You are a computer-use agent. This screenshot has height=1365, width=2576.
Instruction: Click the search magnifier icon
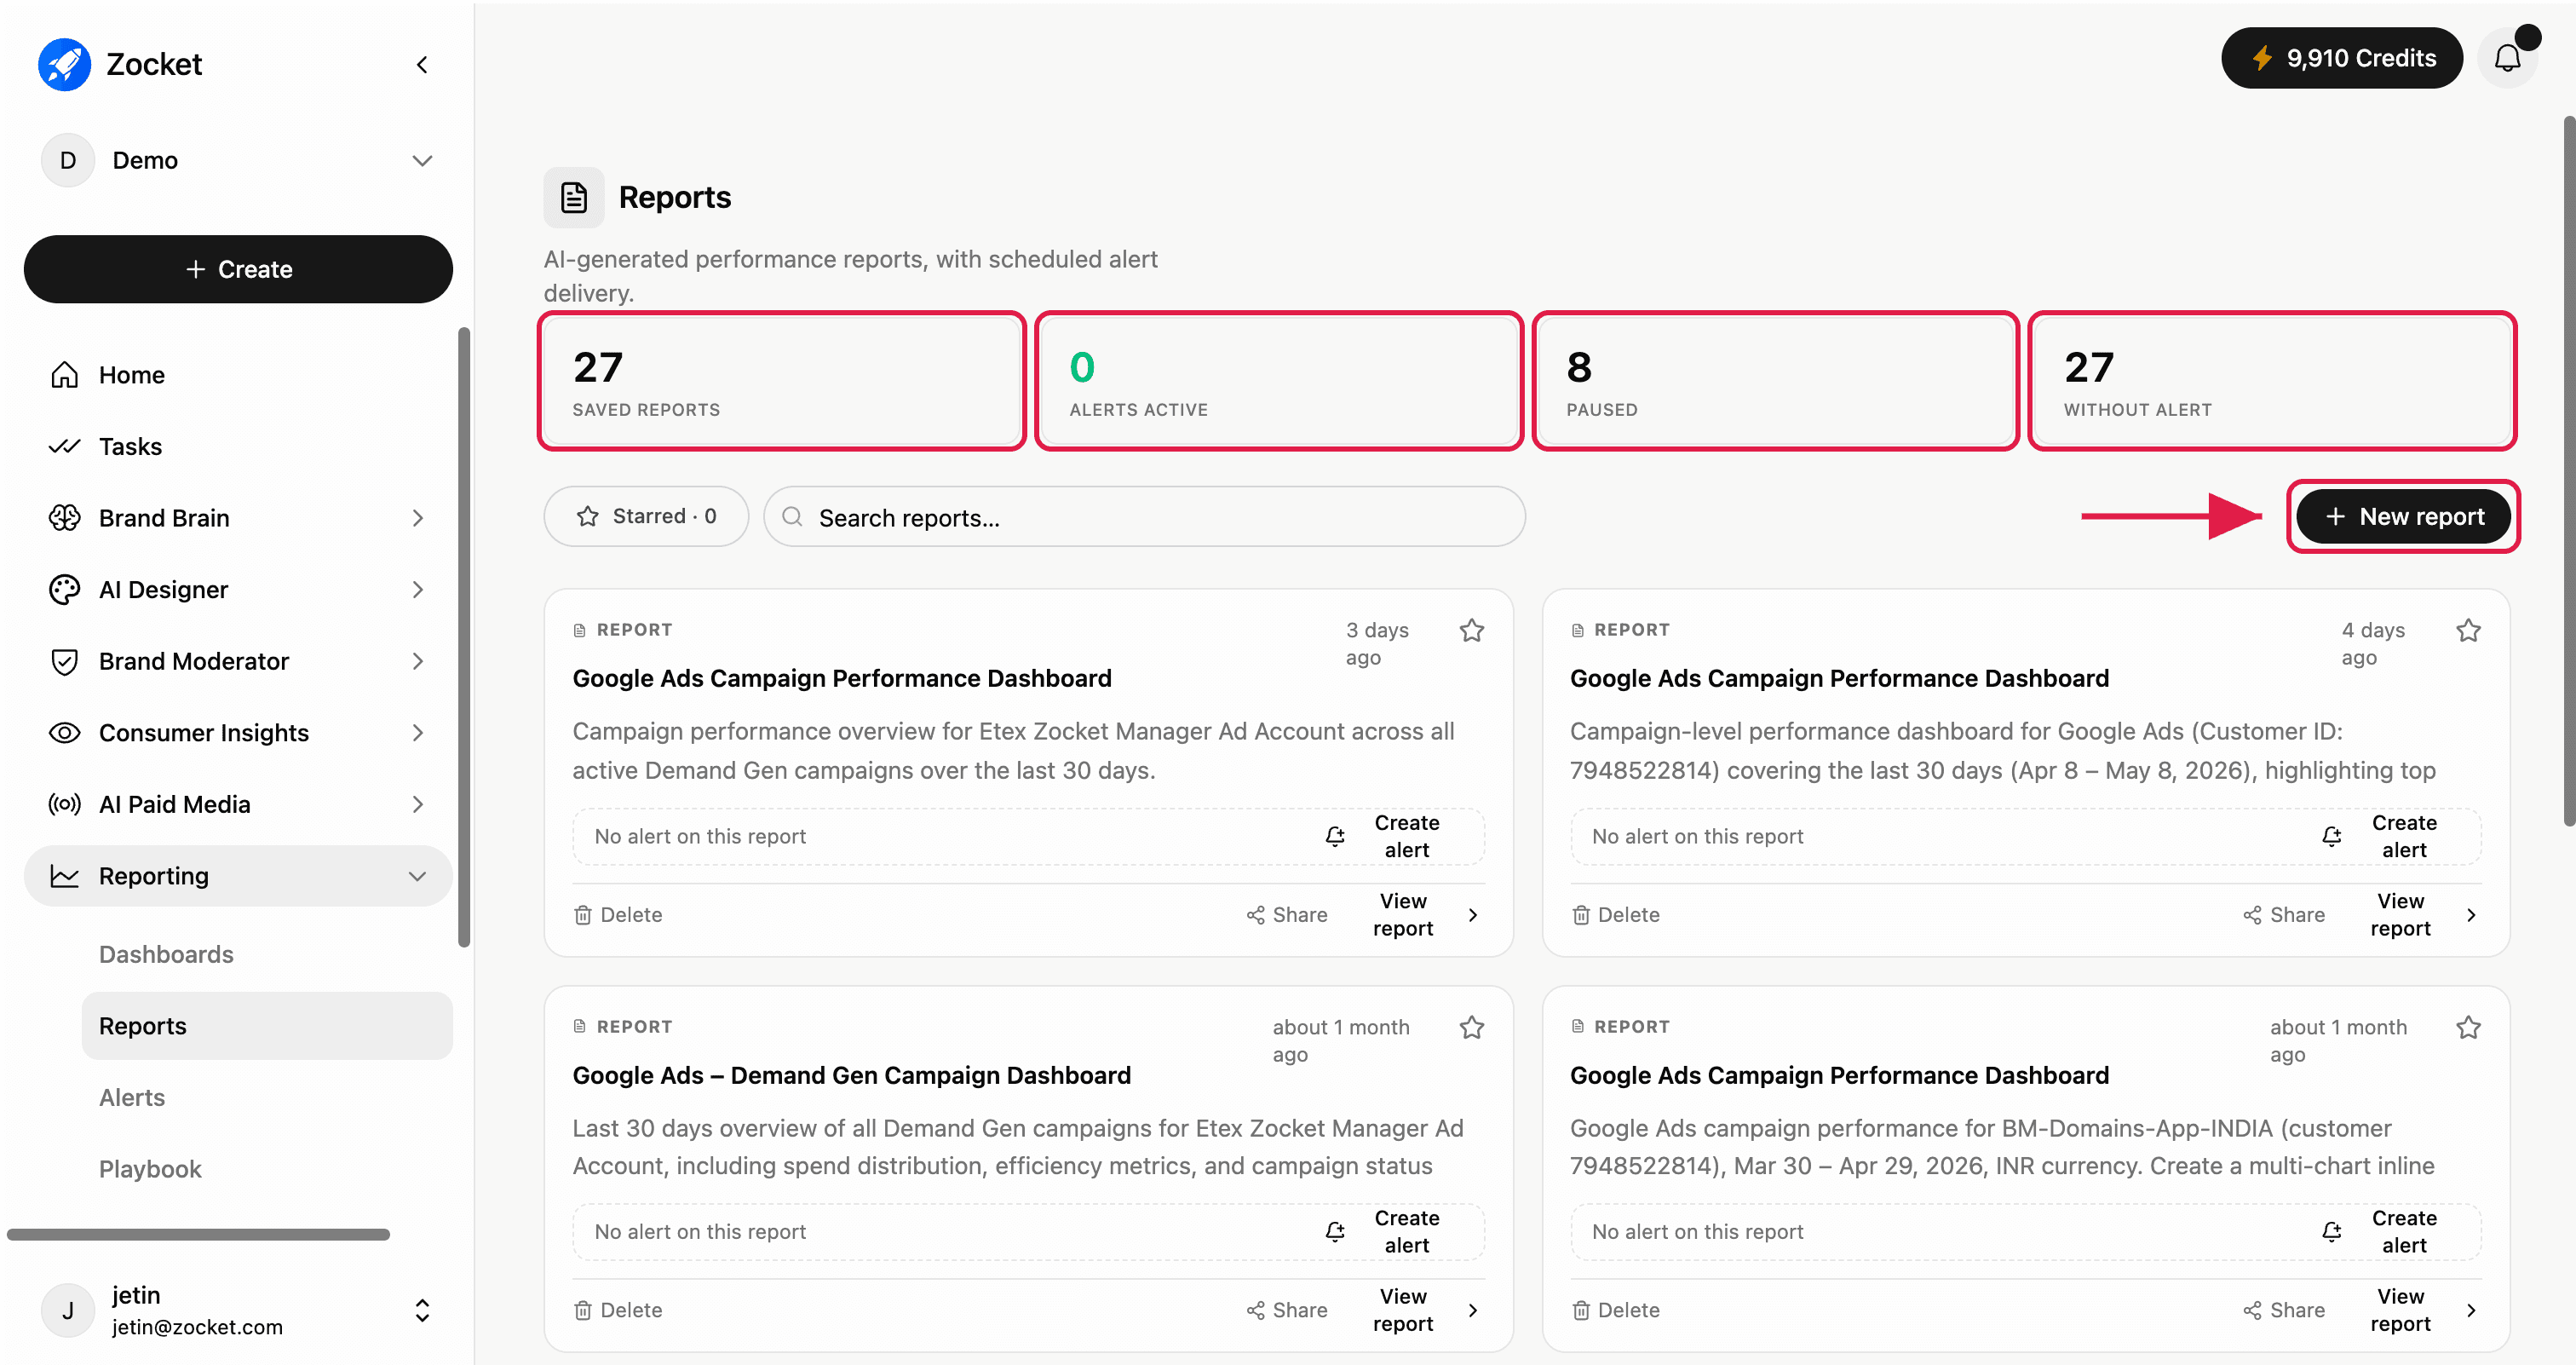(x=792, y=516)
